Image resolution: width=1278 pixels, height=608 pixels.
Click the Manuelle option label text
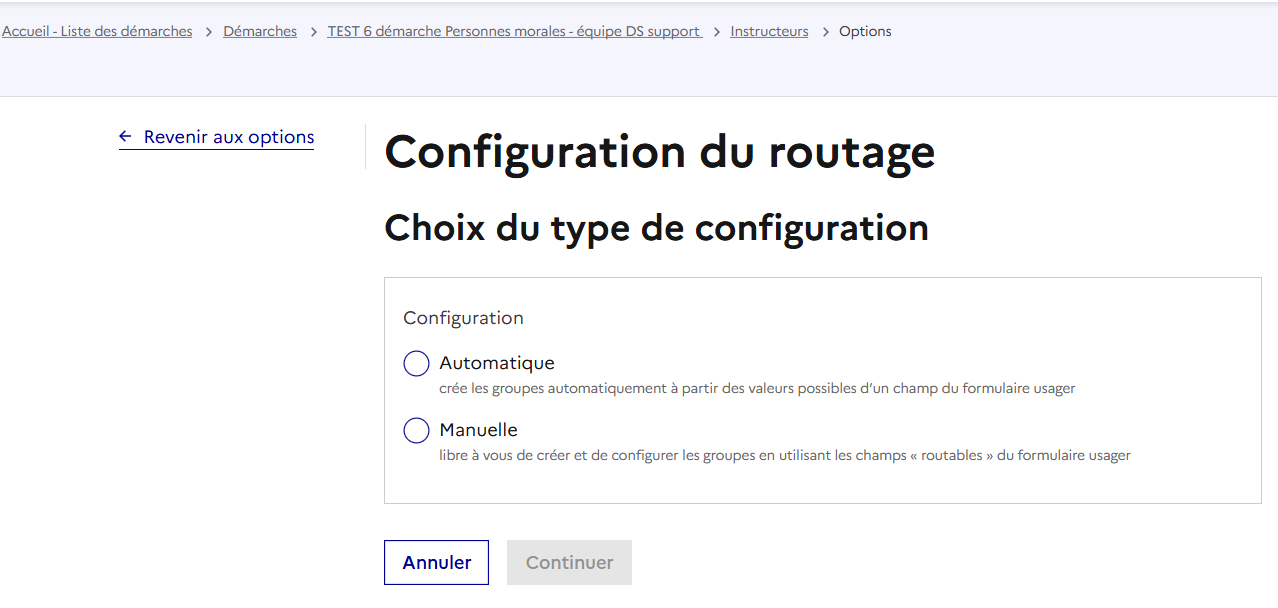pos(478,430)
